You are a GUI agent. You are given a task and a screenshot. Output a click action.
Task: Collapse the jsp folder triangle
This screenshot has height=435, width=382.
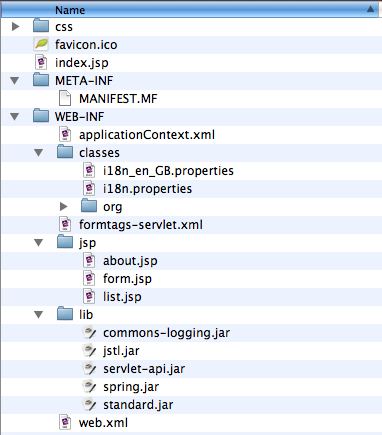(x=39, y=242)
